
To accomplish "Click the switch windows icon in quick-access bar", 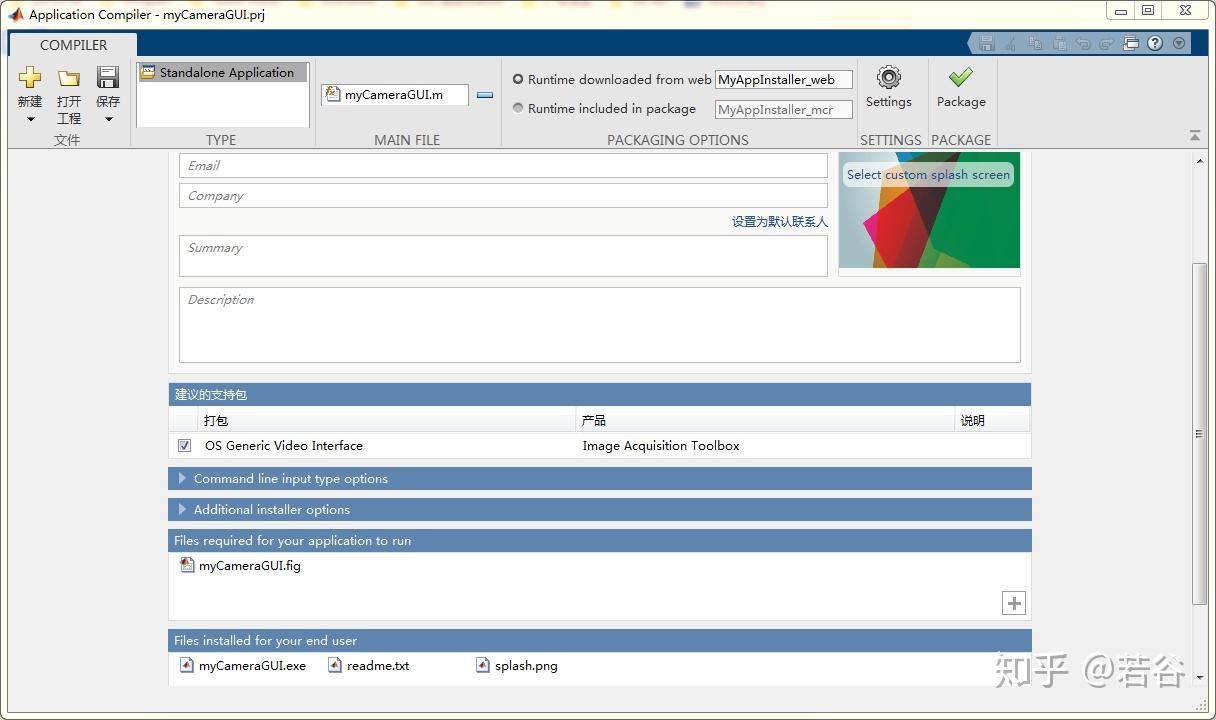I will (1131, 43).
